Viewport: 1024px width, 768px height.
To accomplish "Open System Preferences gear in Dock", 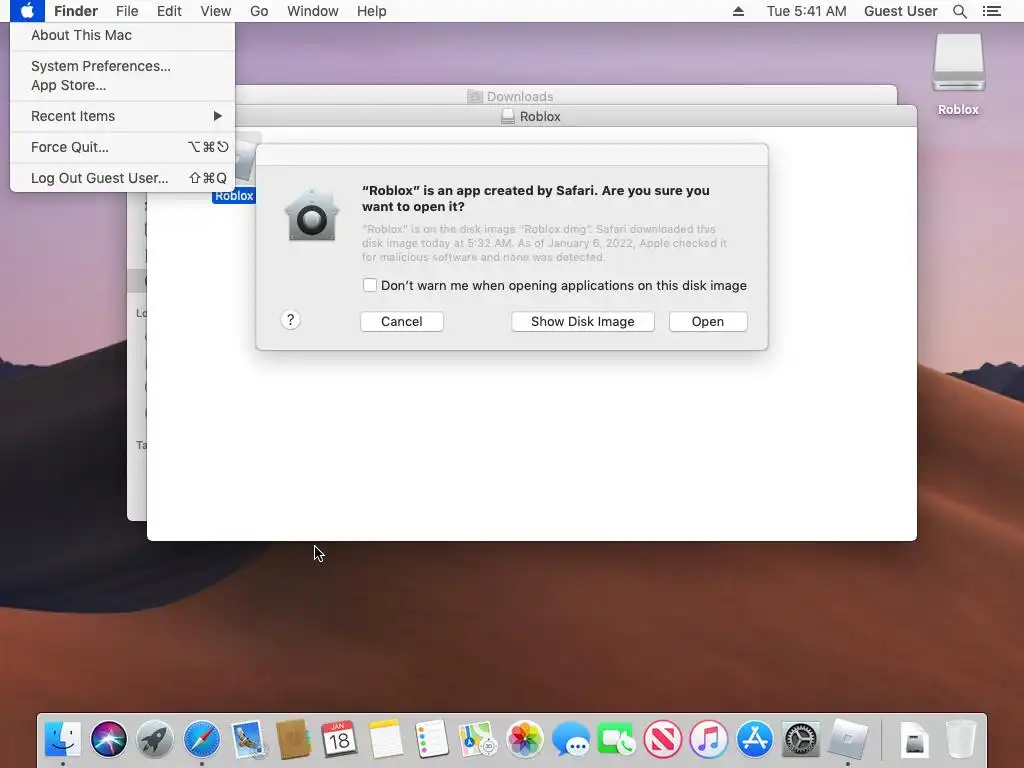I will [x=801, y=739].
